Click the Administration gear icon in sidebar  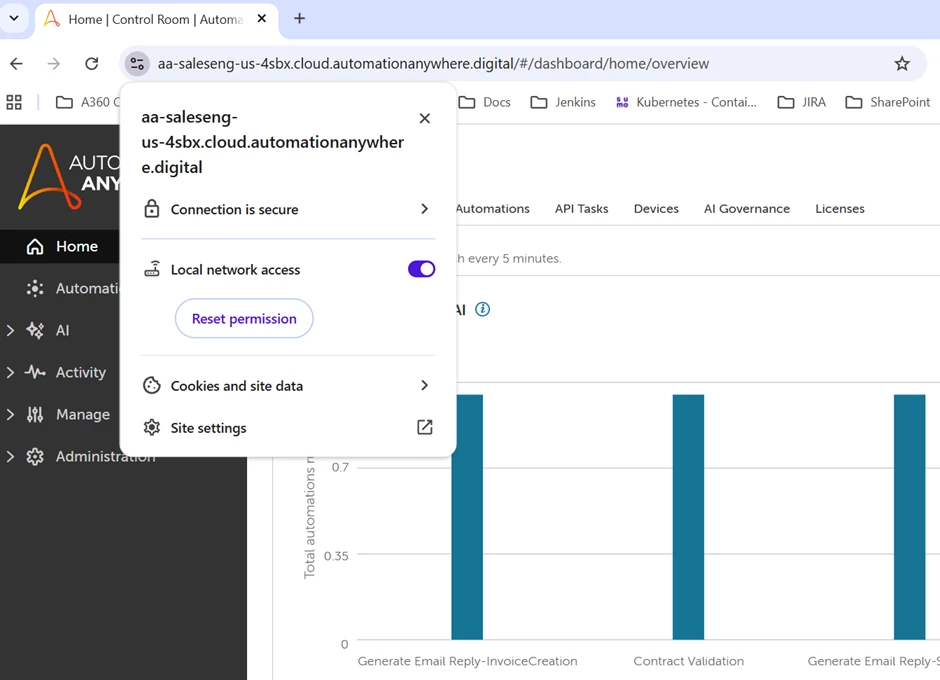click(x=35, y=456)
